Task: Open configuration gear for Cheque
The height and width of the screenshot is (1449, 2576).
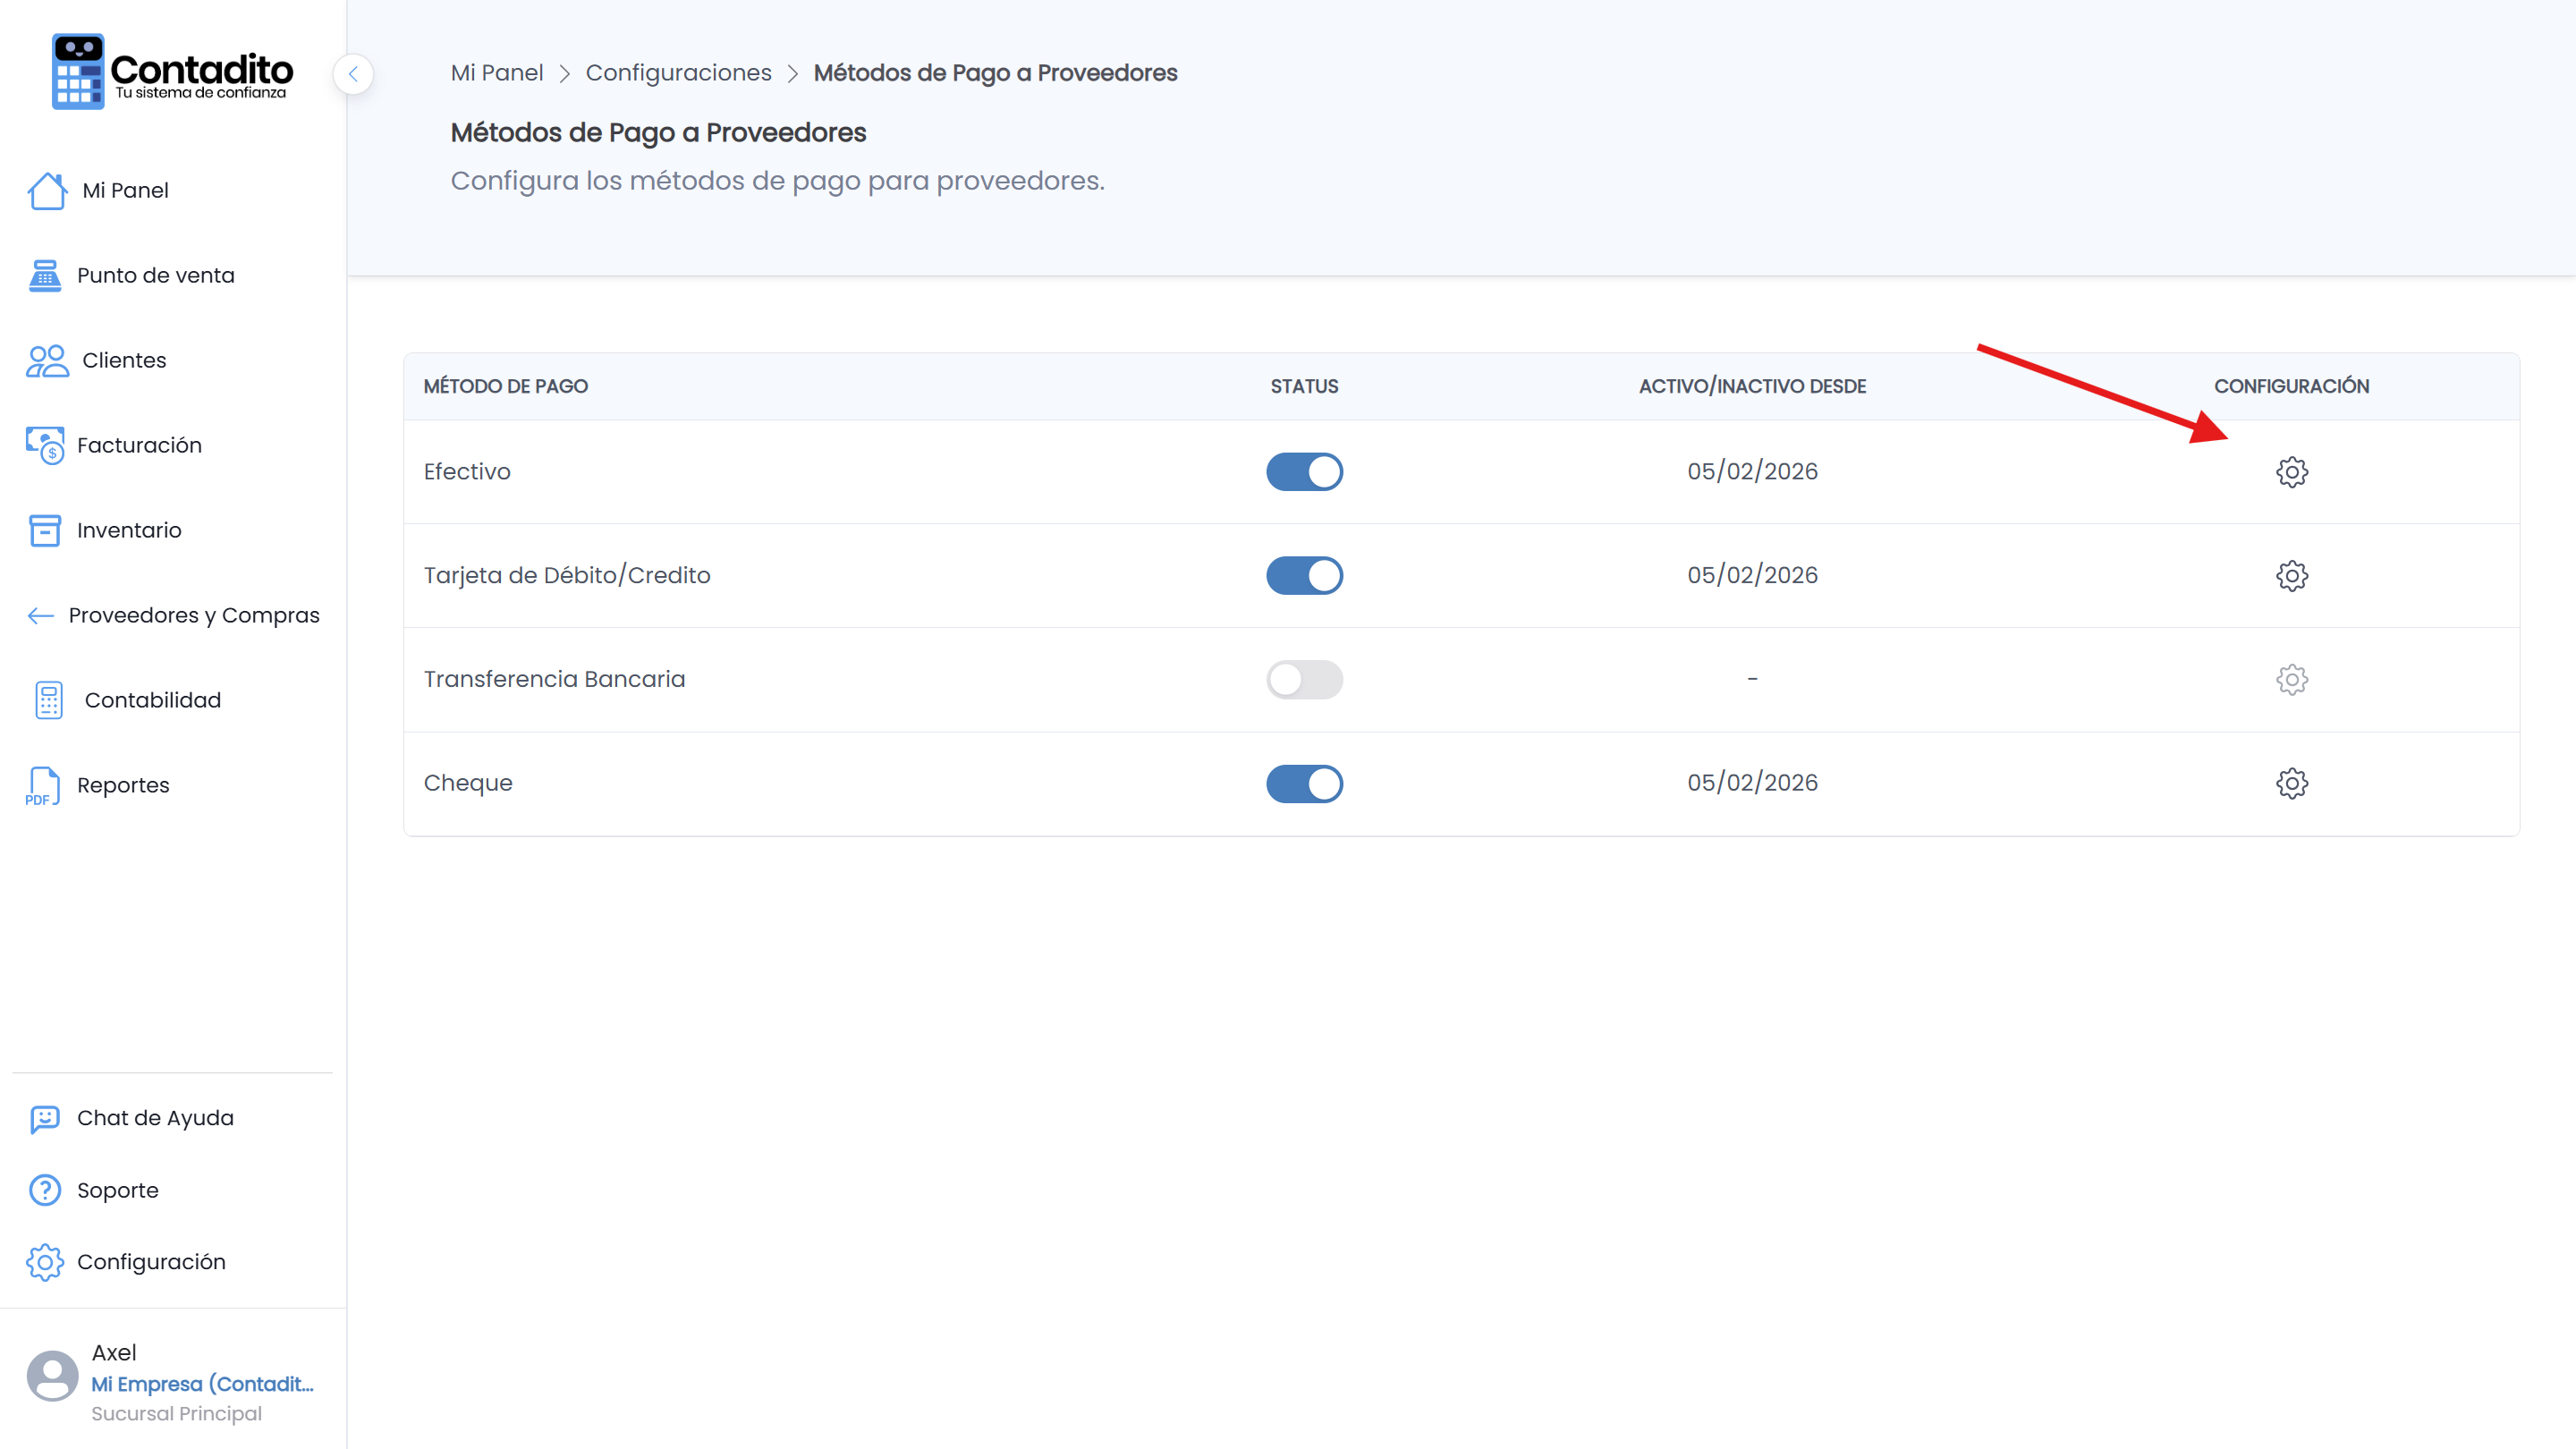Action: pos(2292,783)
